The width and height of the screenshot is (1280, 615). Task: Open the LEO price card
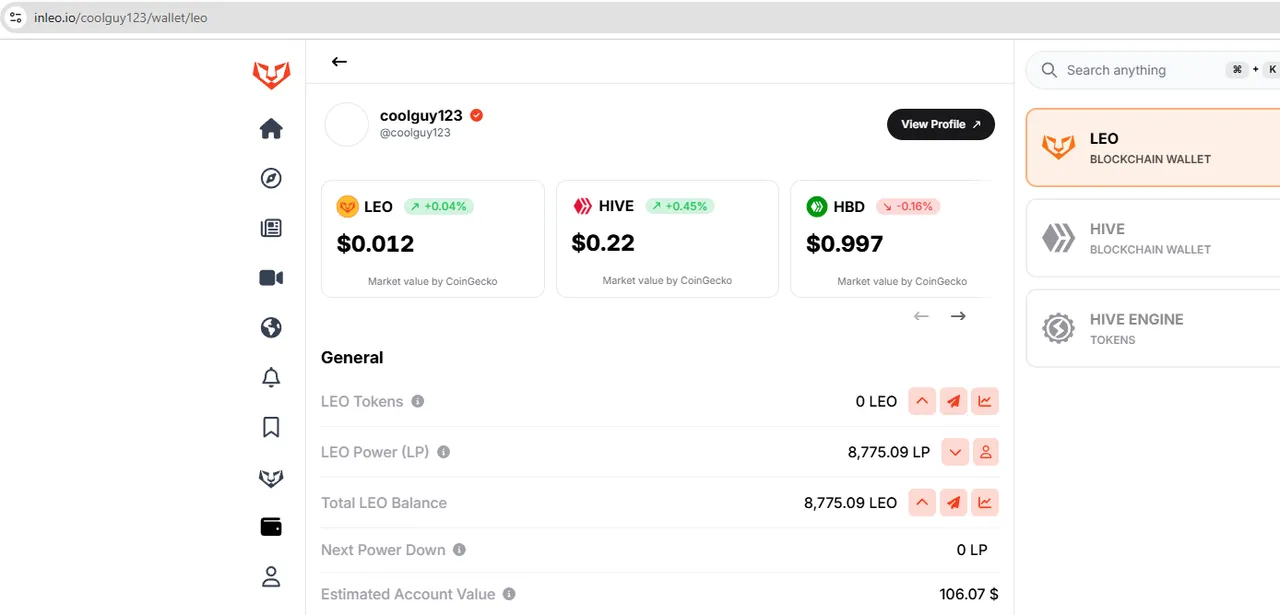tap(433, 239)
